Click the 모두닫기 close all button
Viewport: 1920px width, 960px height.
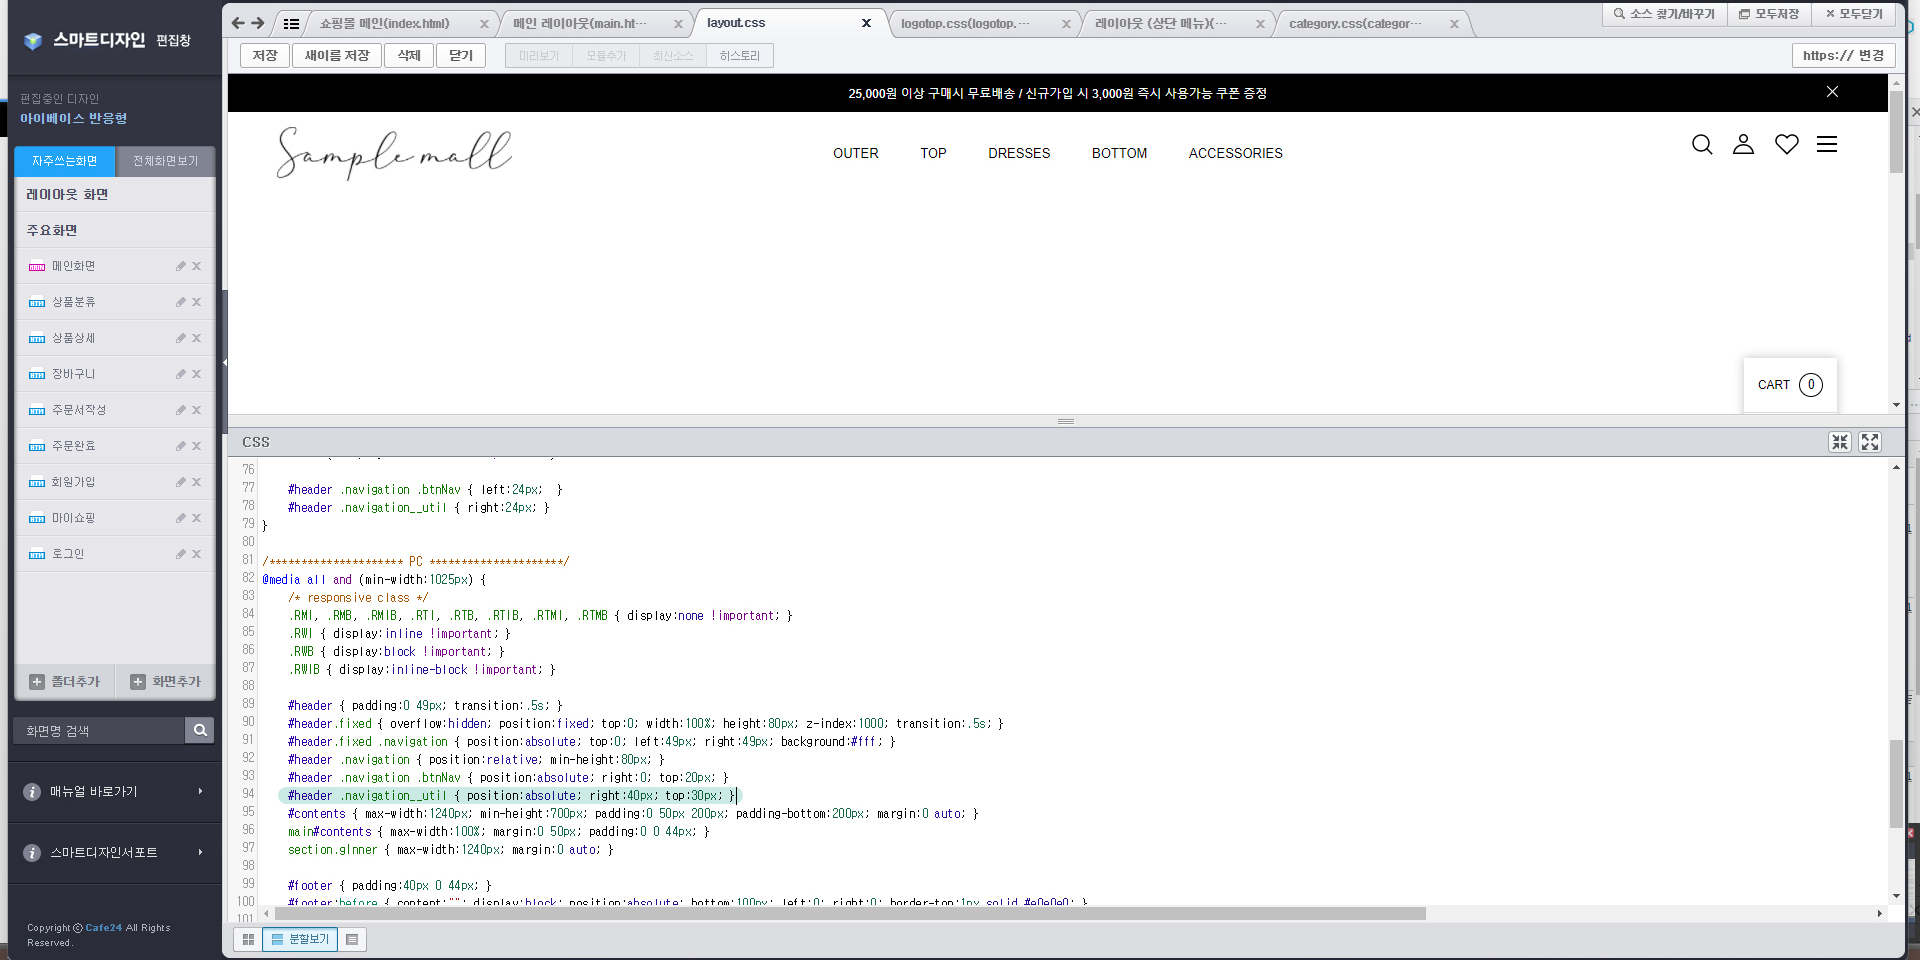(1854, 14)
